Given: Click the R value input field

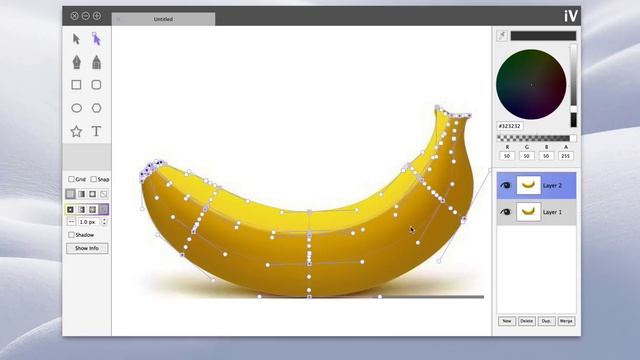Looking at the screenshot, I should point(507,156).
